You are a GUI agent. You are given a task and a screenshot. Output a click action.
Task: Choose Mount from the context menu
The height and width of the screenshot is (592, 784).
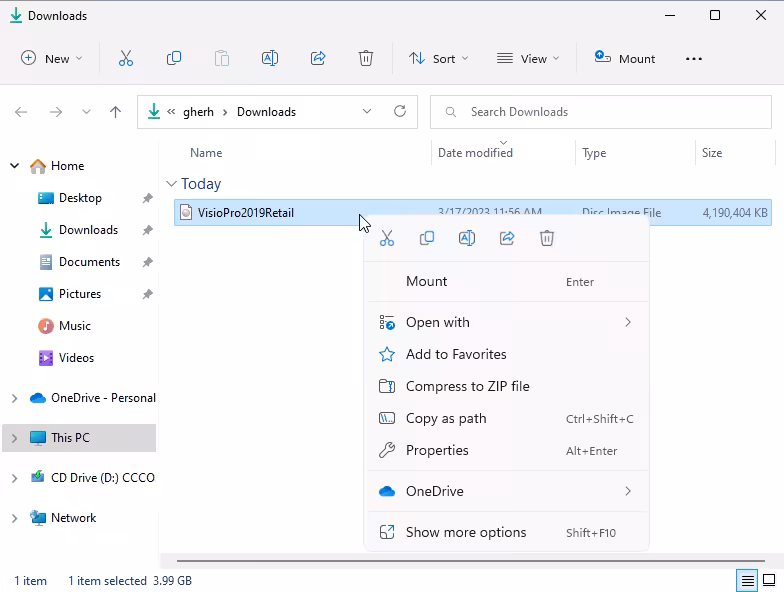coord(508,282)
